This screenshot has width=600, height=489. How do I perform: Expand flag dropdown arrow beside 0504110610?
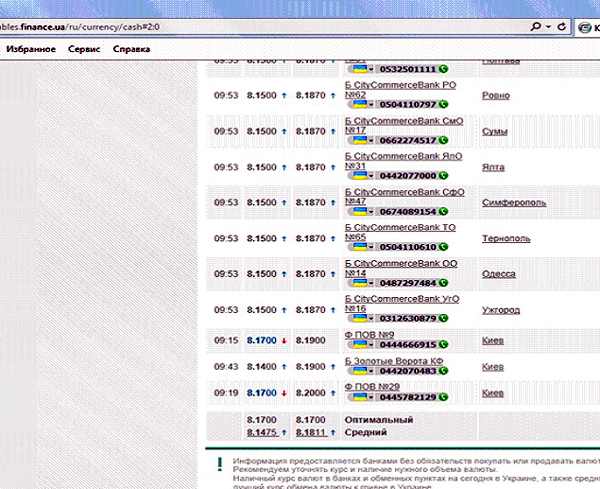click(369, 248)
